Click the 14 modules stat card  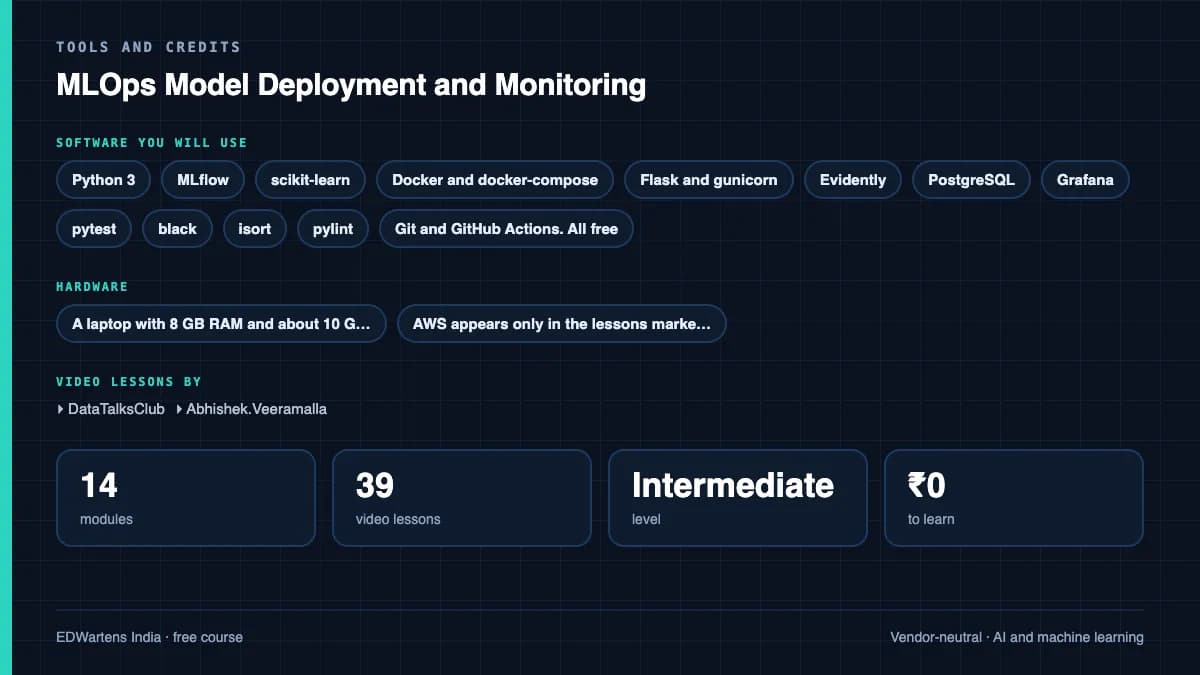[x=186, y=498]
